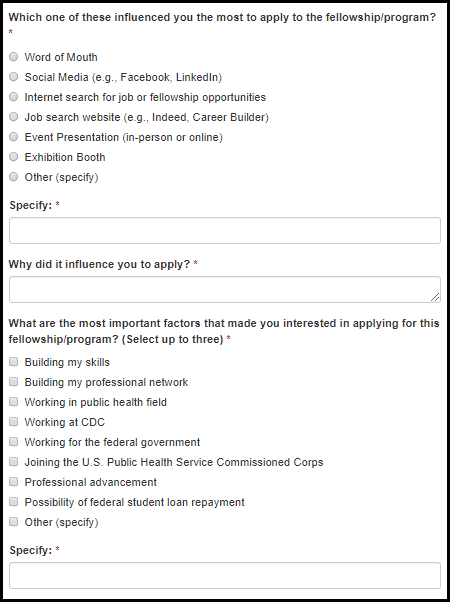Tick the Other (specify) checkbox
The image size is (450, 602).
(13, 521)
